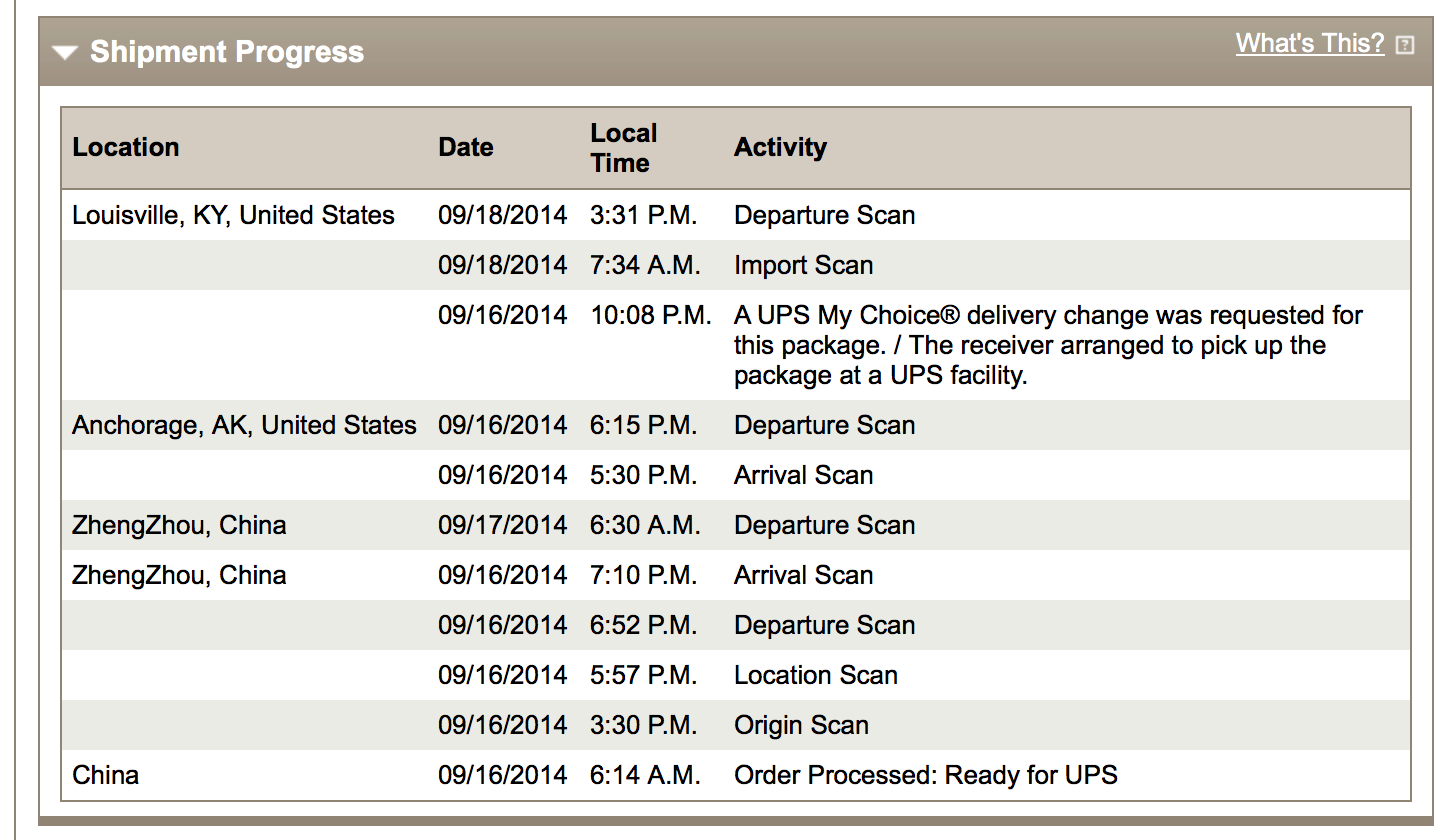Click the 10:08 P.M. time cell
The height and width of the screenshot is (840, 1448).
pos(650,315)
